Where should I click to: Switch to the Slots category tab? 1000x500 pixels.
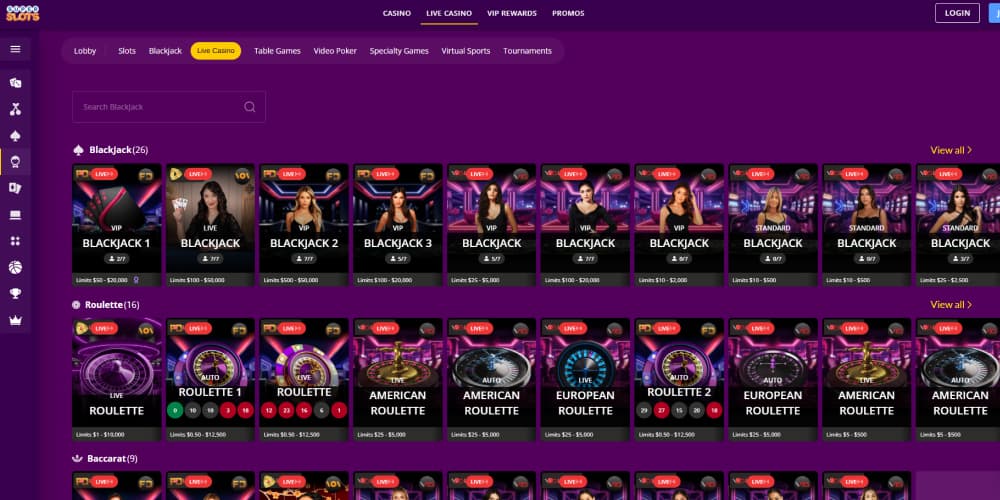(x=127, y=51)
